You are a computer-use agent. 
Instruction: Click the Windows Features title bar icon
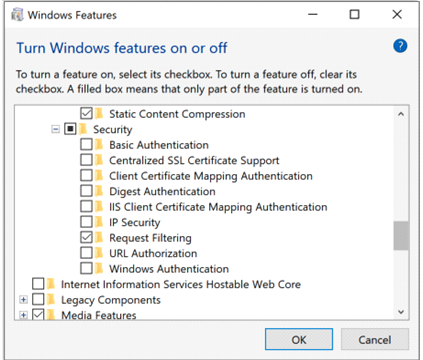point(17,15)
